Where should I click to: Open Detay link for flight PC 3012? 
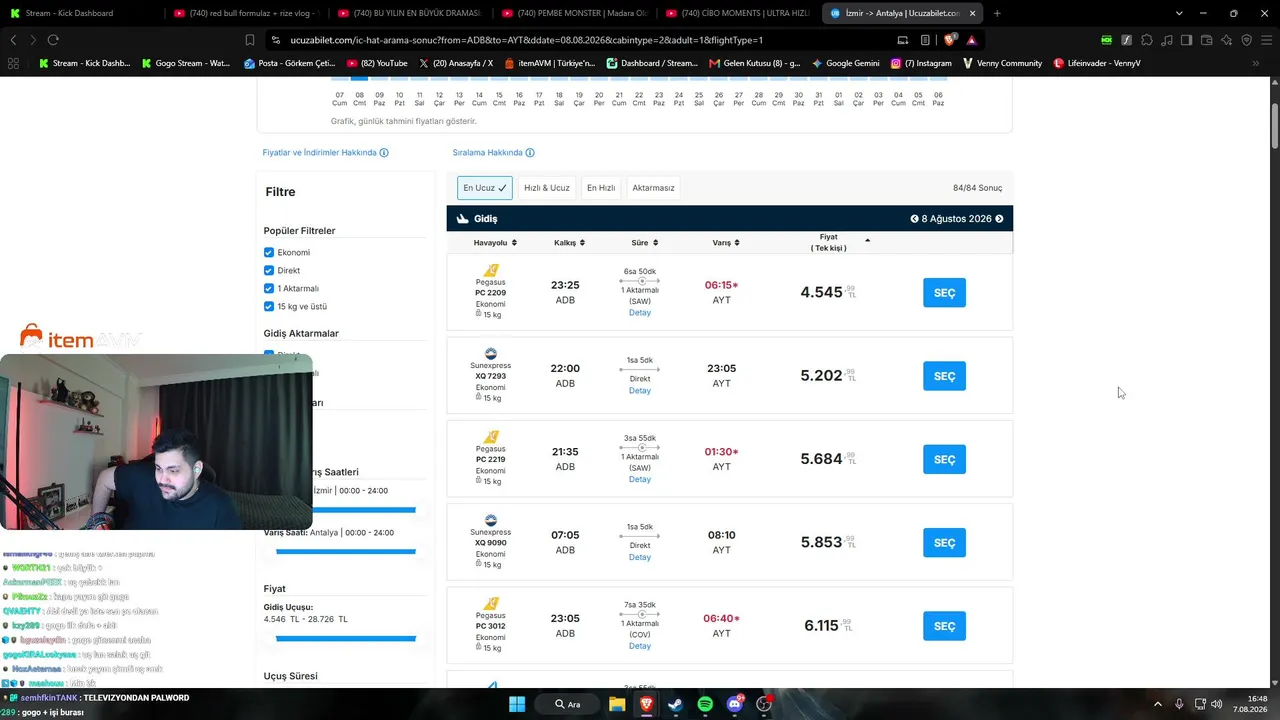pos(640,646)
